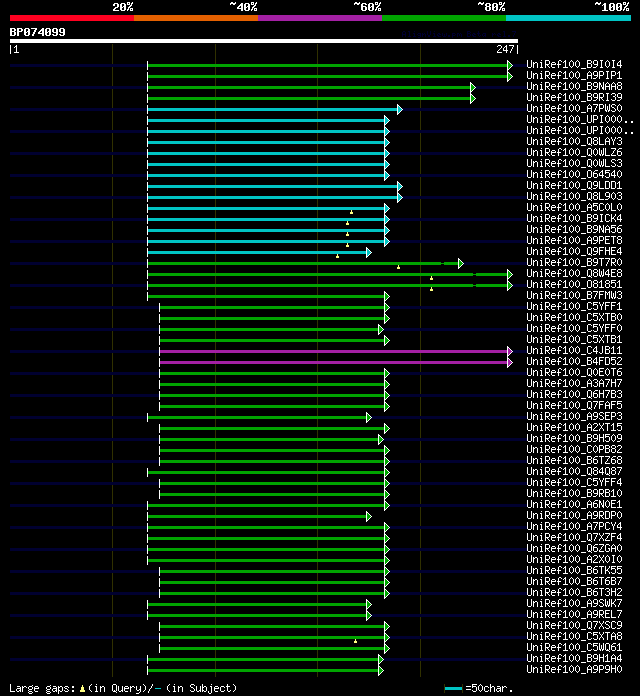The image size is (640, 696).
Task: Click the green alignment bar for UniRef100_B9T7R0
Action: (x=303, y=264)
